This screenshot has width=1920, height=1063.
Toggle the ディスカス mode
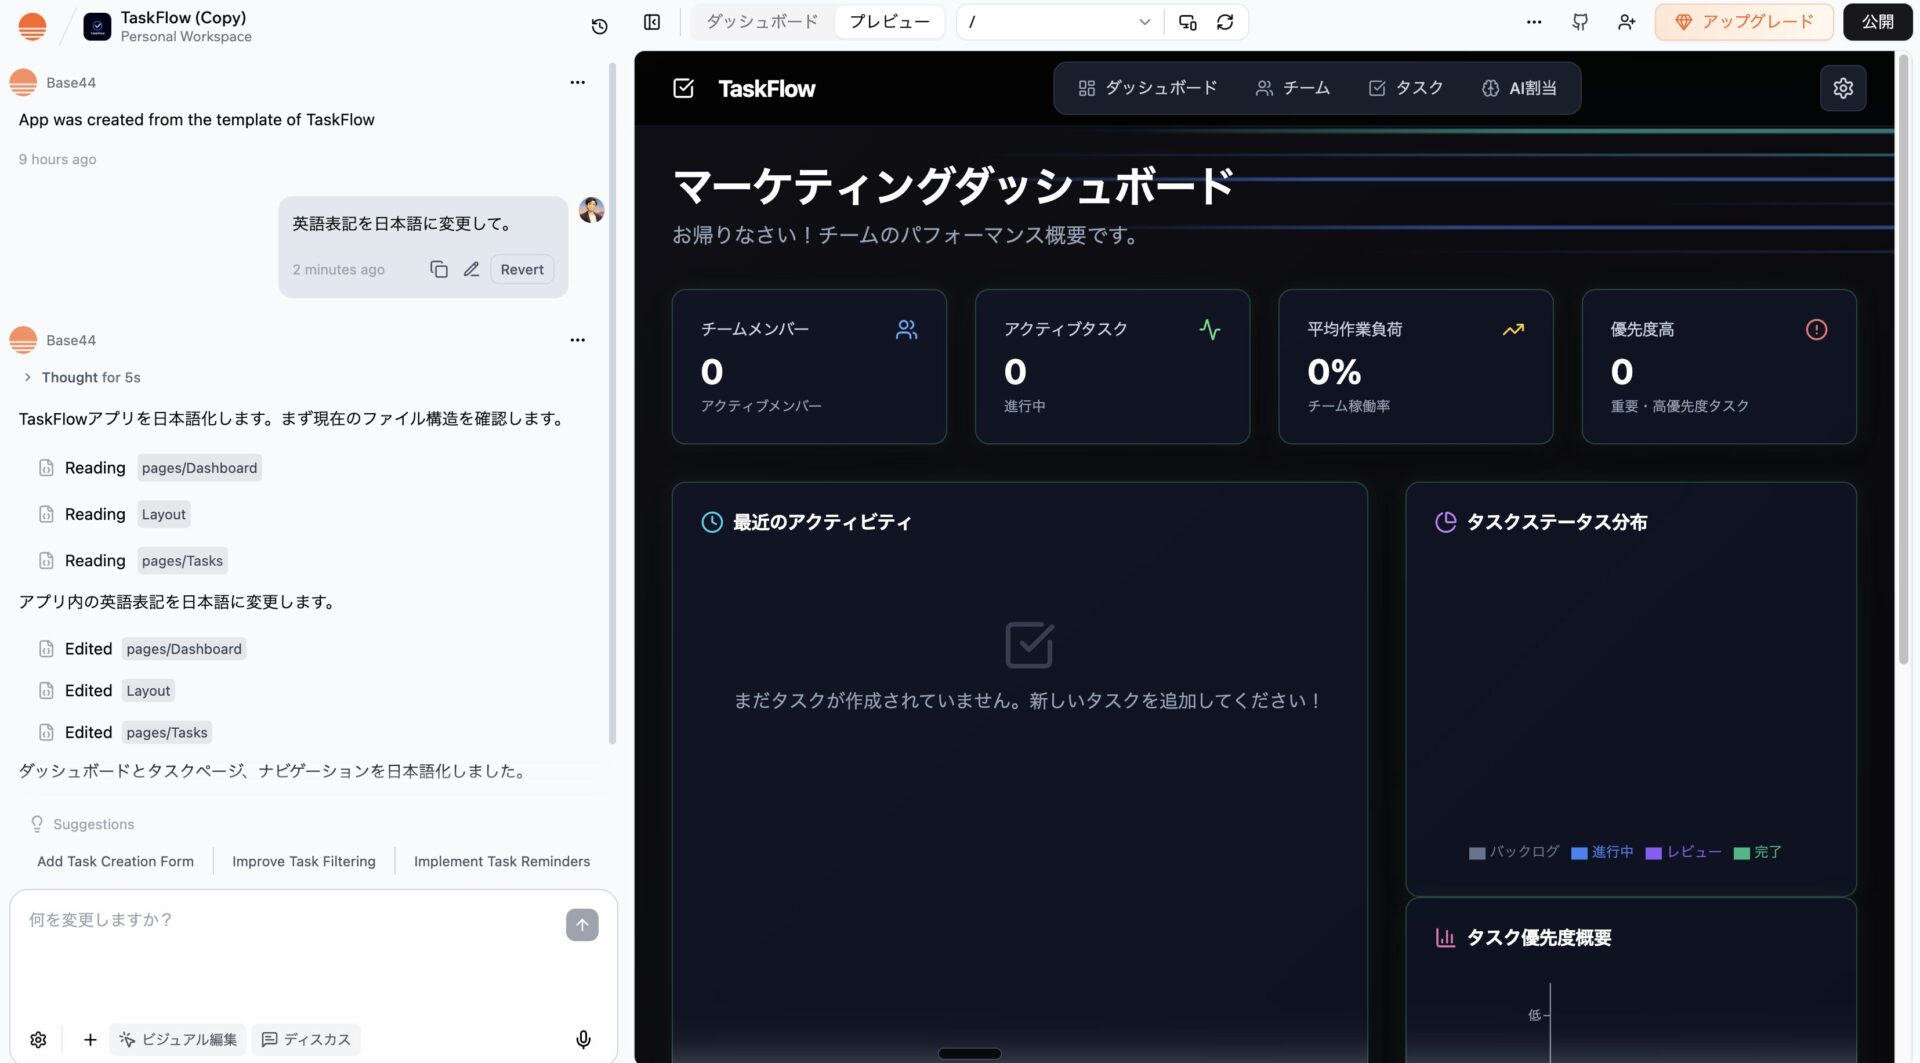click(306, 1039)
